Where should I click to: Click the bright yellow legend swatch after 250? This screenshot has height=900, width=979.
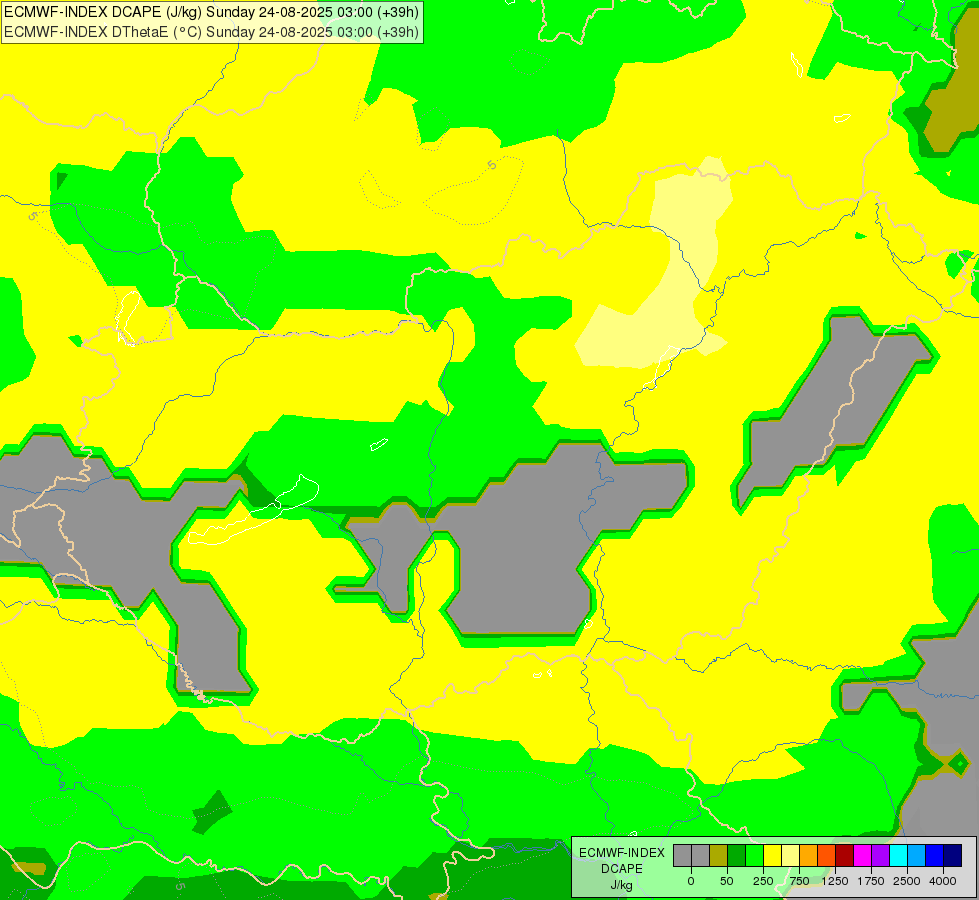[772, 856]
